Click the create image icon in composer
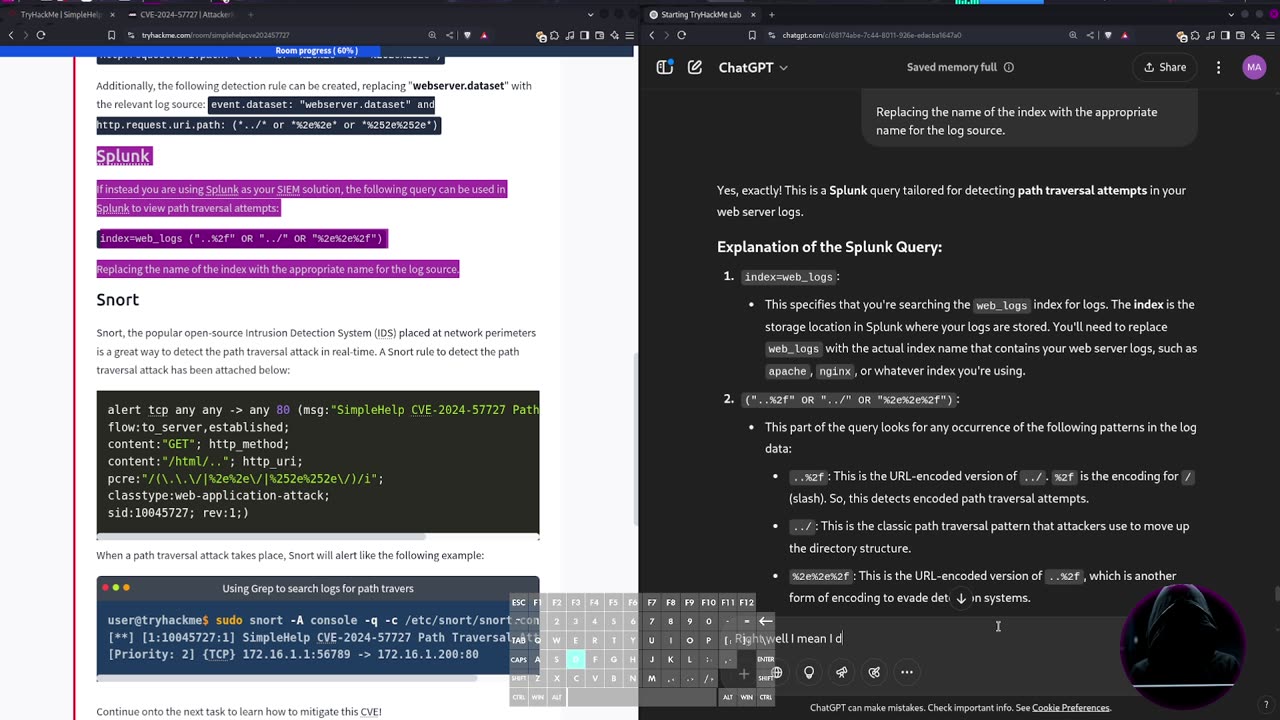The image size is (1280, 720). pos(874,672)
